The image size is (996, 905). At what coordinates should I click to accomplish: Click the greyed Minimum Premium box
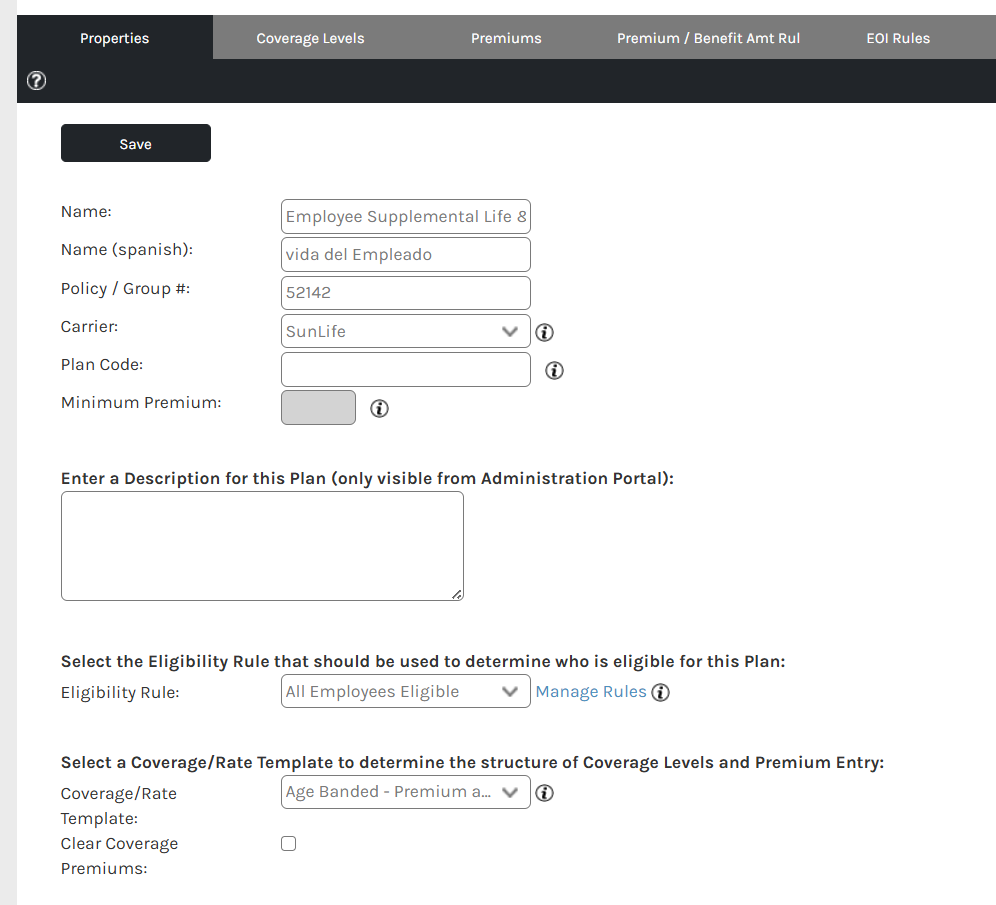tap(318, 407)
